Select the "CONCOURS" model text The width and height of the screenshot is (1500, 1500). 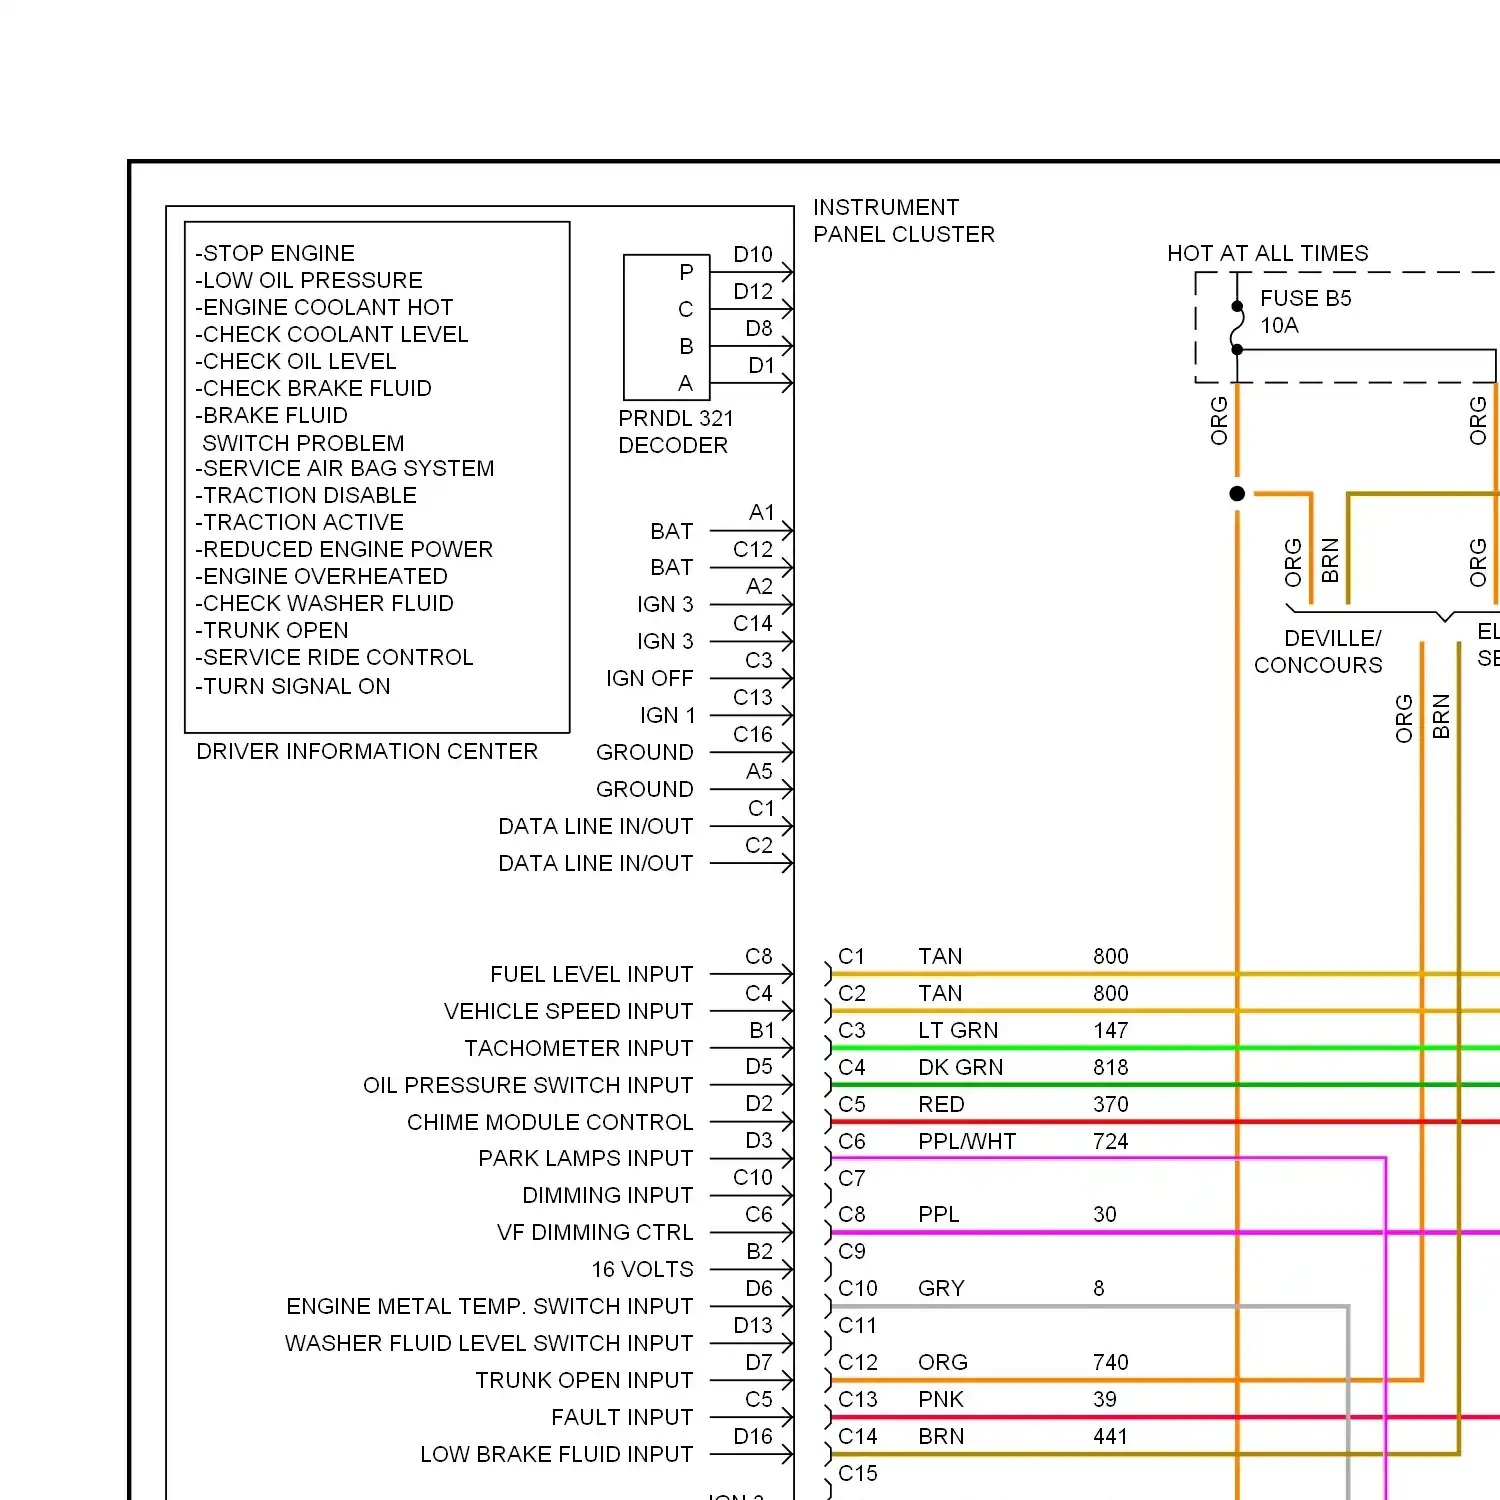pos(1318,666)
